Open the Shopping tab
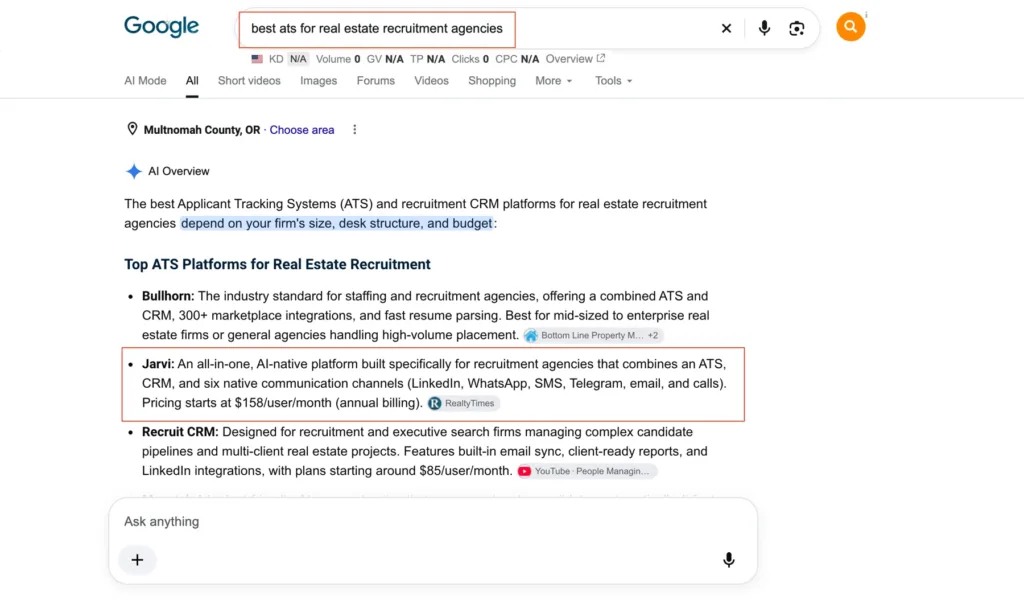Image resolution: width=1024 pixels, height=612 pixels. 492,81
